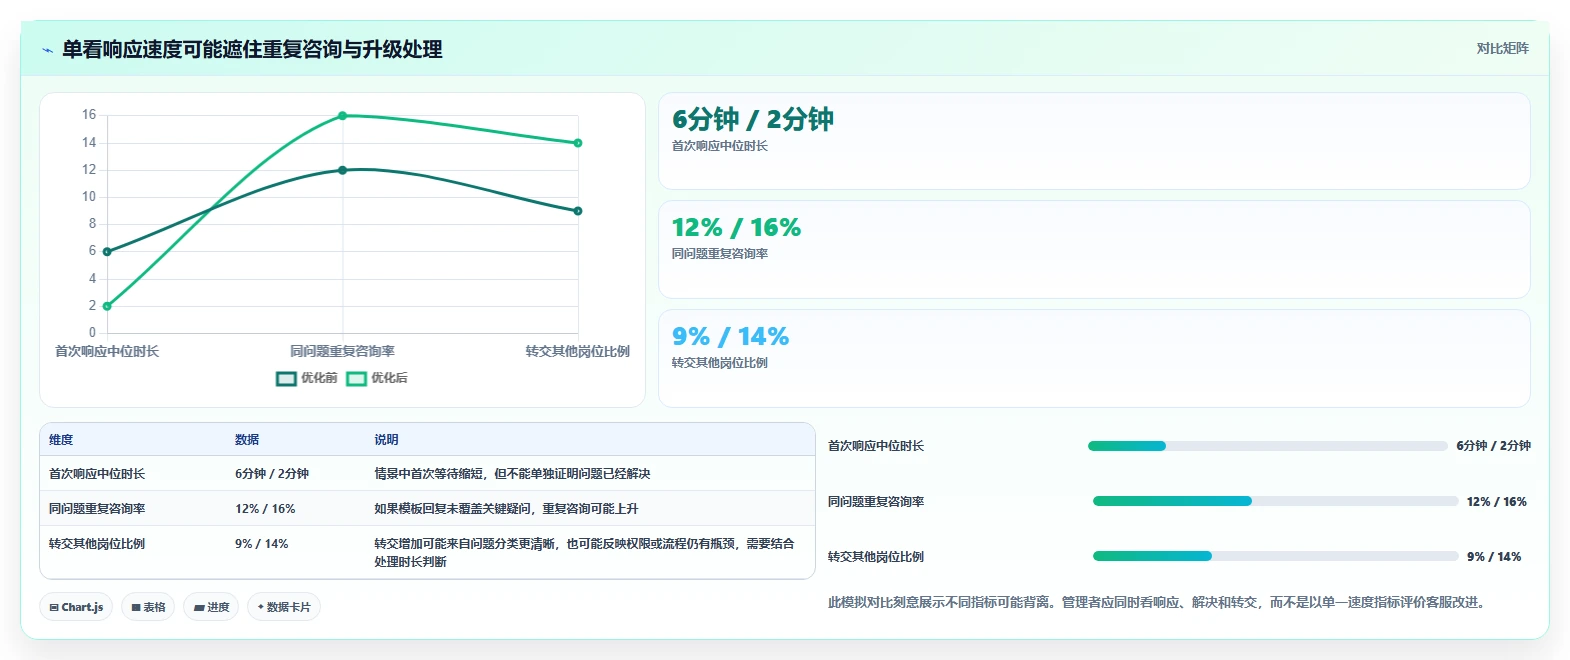Click the chart x-axis label 同问题重复咨询率
This screenshot has height=660, width=1570.
pyautogui.click(x=342, y=352)
